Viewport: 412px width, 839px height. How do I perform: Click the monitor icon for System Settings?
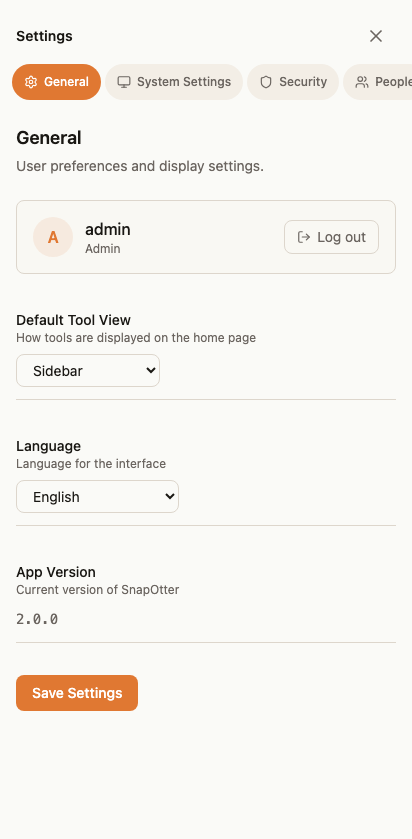tap(124, 82)
